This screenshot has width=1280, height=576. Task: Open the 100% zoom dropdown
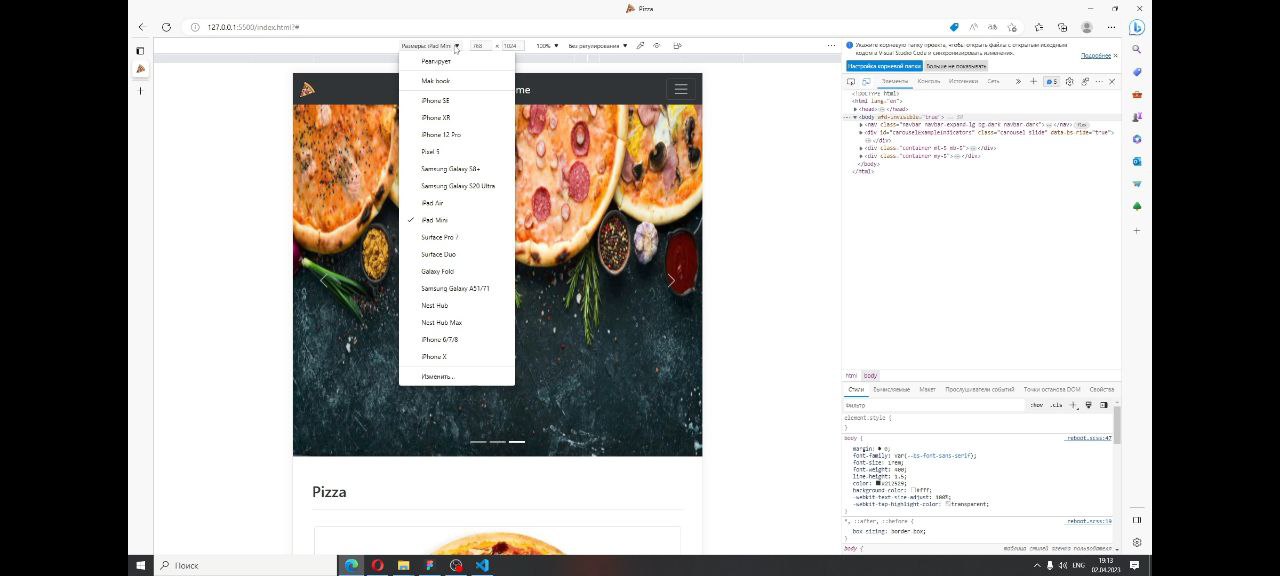[546, 45]
